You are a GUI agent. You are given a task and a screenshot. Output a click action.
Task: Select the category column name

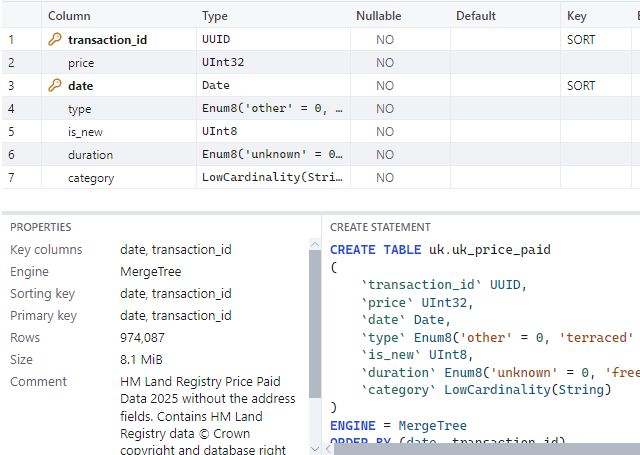coord(91,178)
